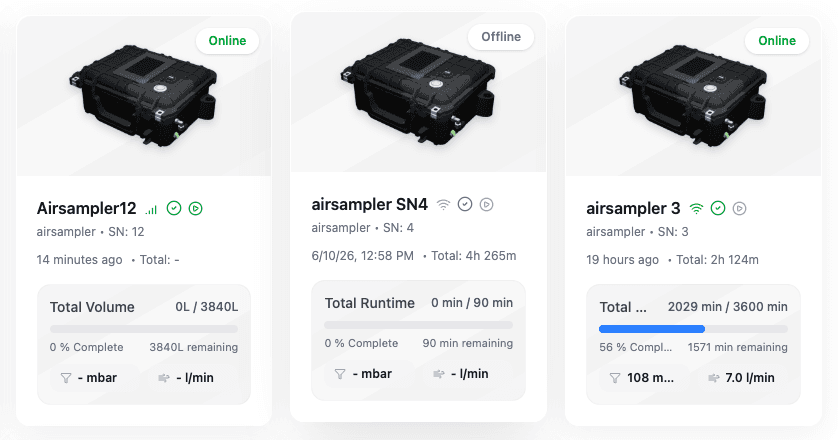Open the airsampler SN4 device title
Viewport: 838px width, 440px height.
coord(370,204)
